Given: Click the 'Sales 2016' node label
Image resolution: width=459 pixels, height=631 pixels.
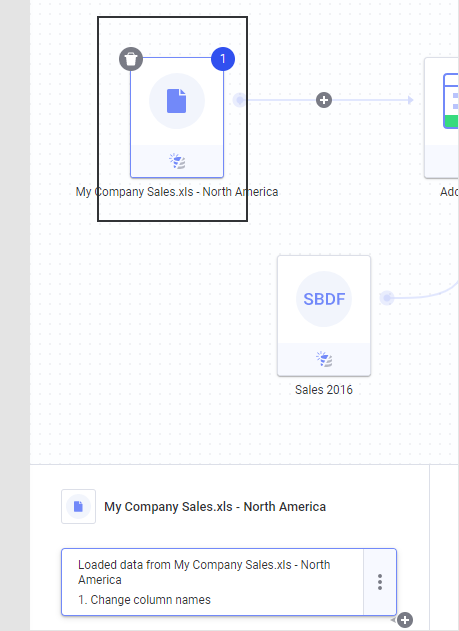Looking at the screenshot, I should coord(324,390).
